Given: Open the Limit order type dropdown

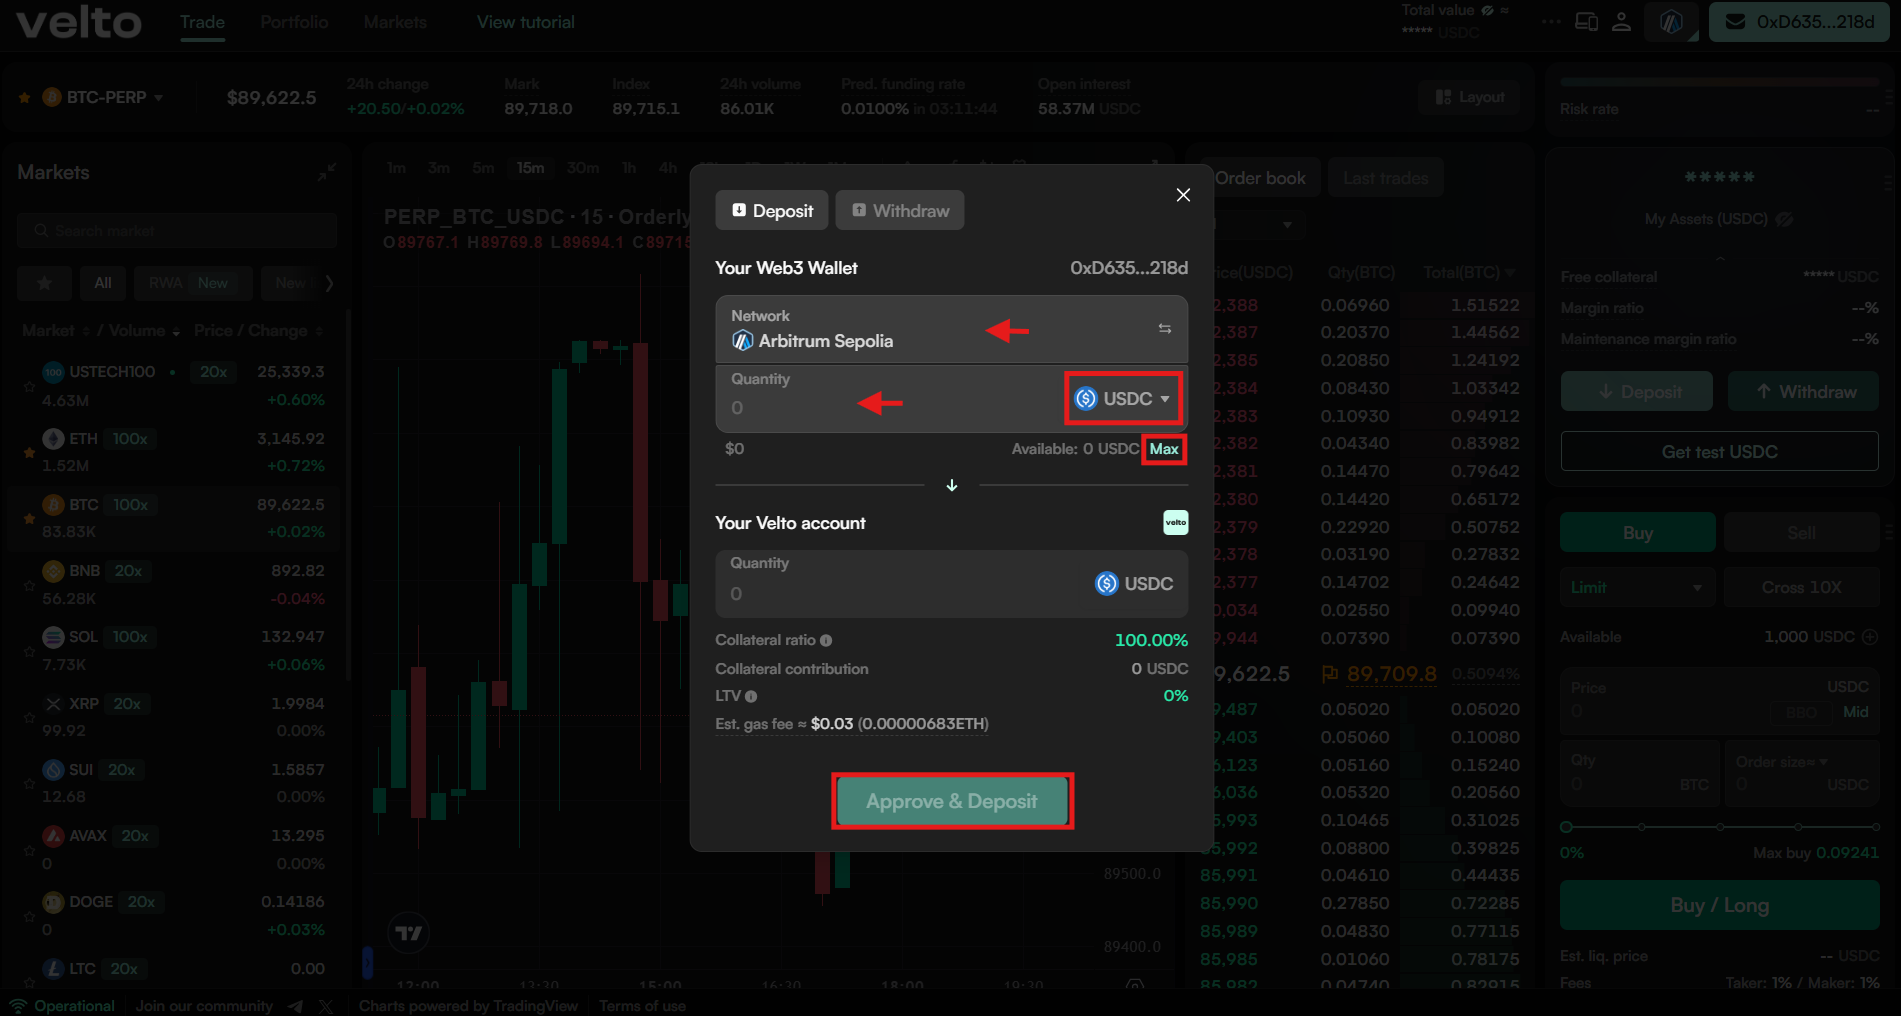Looking at the screenshot, I should (1637, 587).
